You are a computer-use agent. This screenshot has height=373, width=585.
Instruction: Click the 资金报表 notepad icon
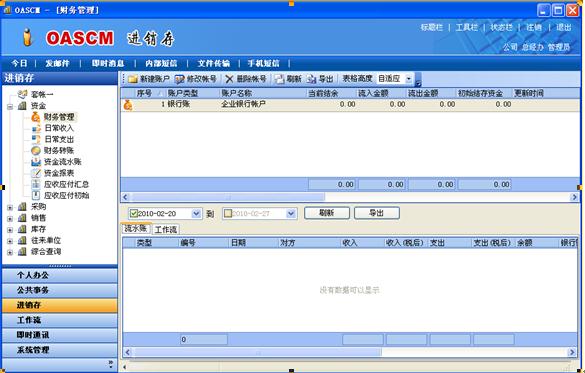coord(36,173)
